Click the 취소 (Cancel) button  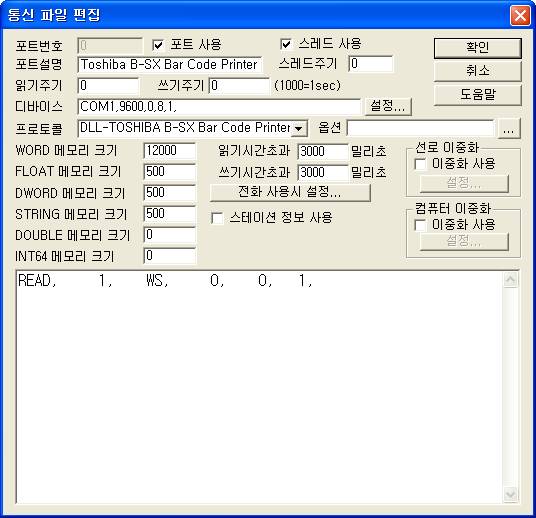click(x=478, y=71)
